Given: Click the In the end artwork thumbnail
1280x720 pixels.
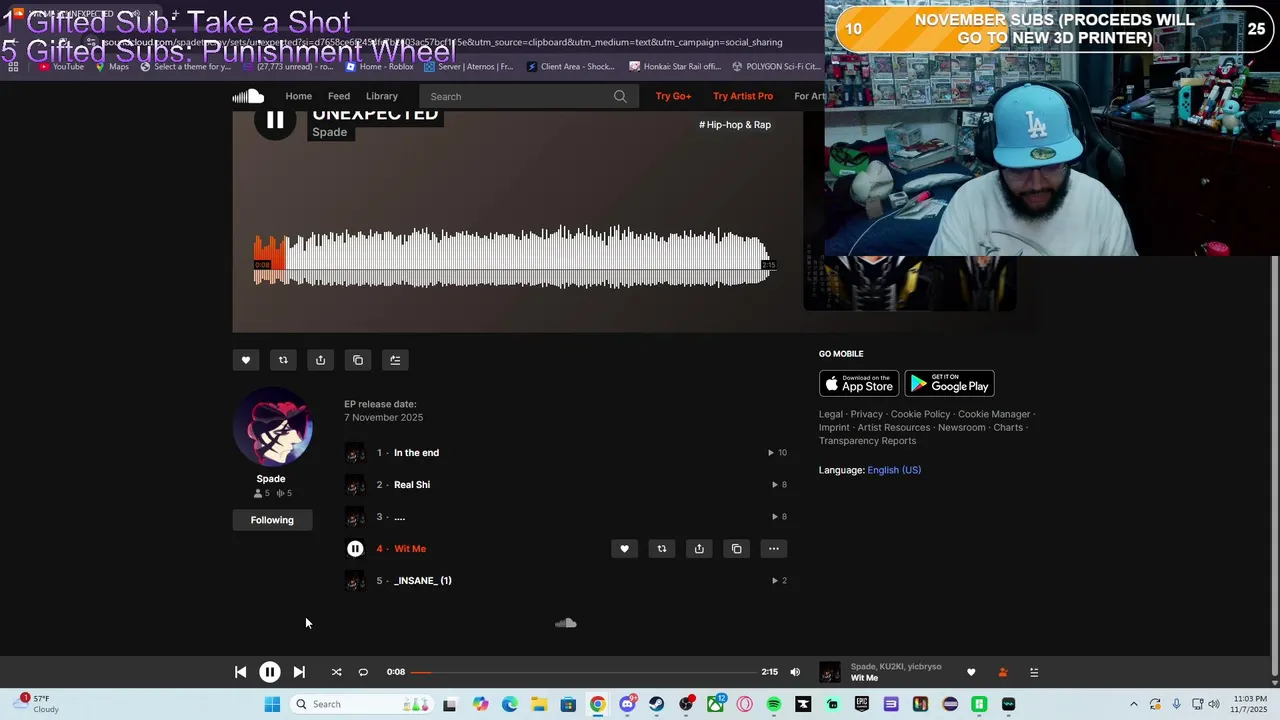Looking at the screenshot, I should 355,453.
